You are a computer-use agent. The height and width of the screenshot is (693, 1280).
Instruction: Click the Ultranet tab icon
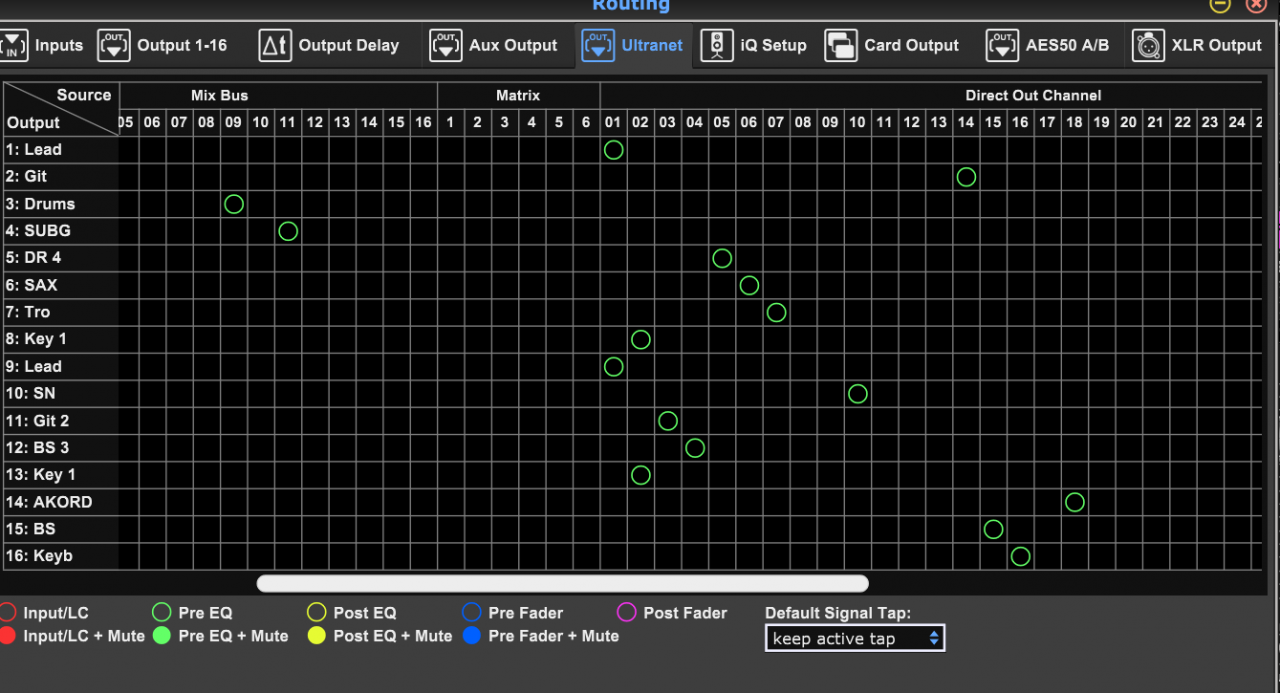tap(598, 45)
